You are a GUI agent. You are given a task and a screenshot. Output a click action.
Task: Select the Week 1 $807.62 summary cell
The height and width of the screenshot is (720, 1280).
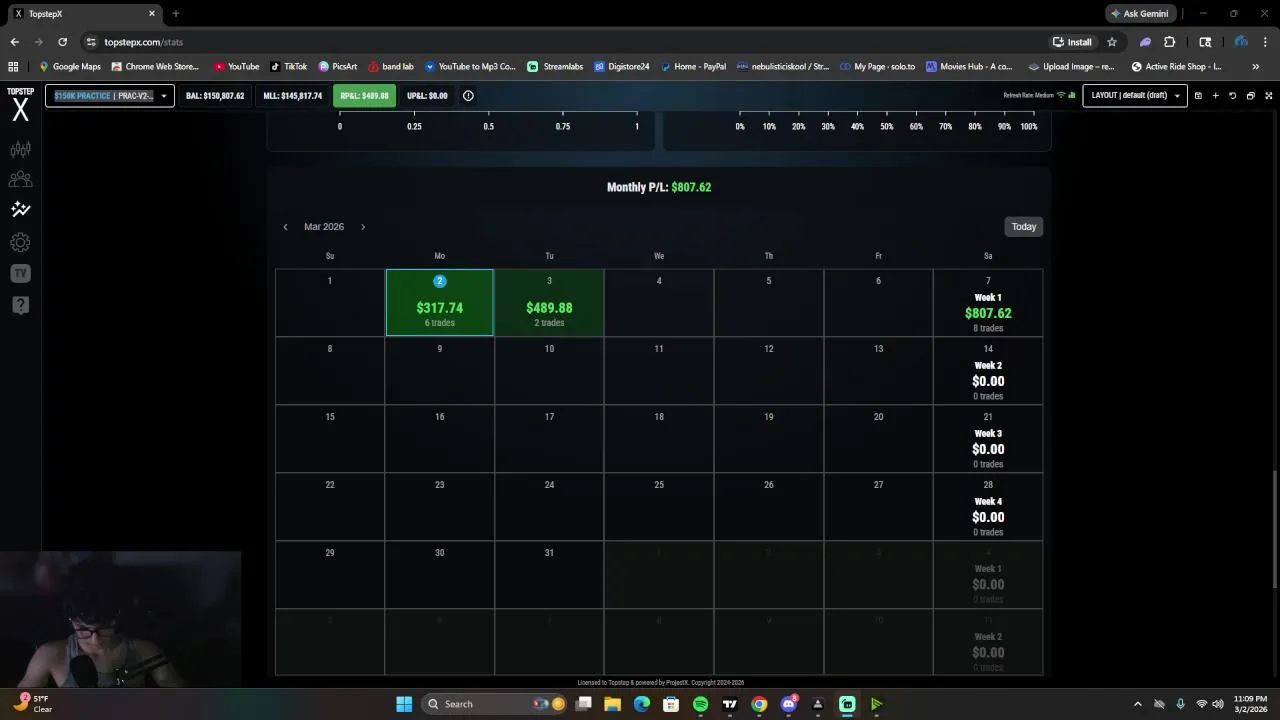coord(988,303)
